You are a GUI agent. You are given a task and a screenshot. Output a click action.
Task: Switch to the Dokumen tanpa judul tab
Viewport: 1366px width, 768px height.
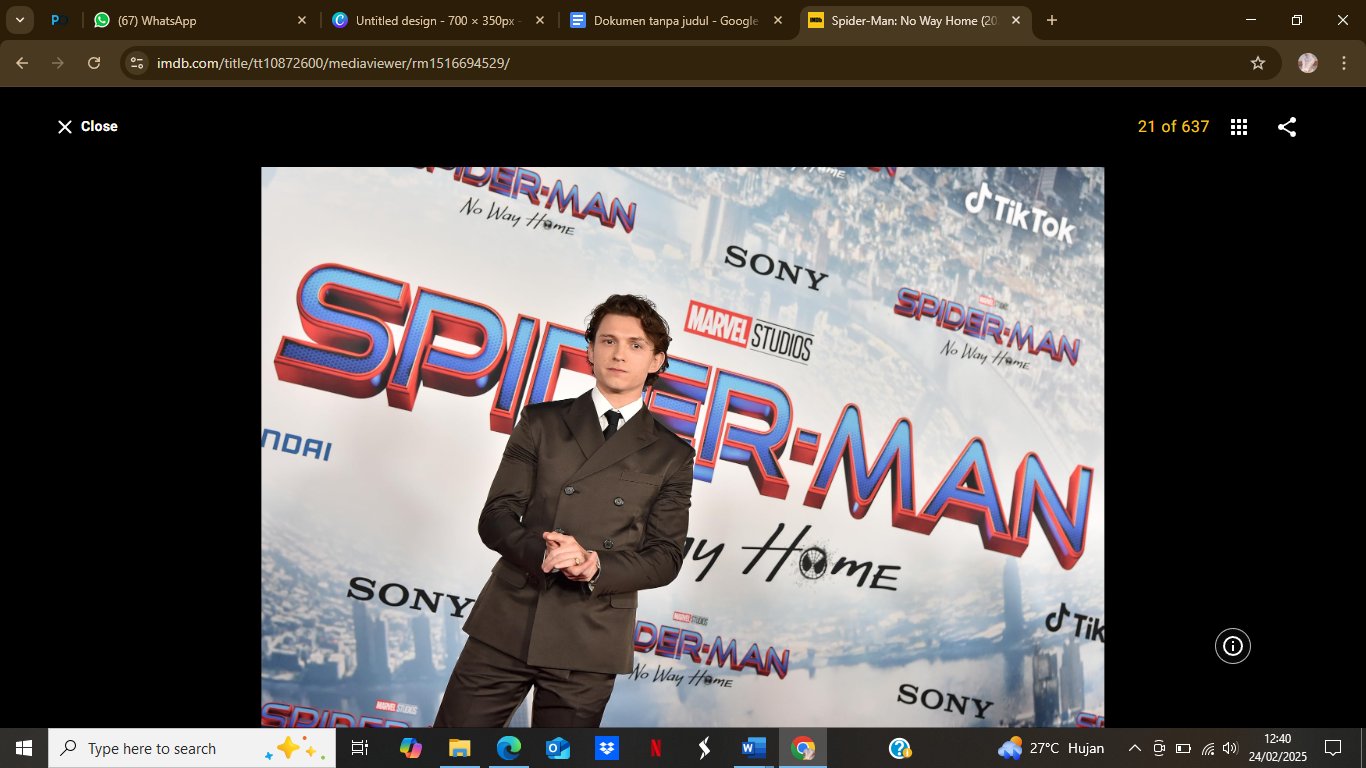tap(676, 20)
